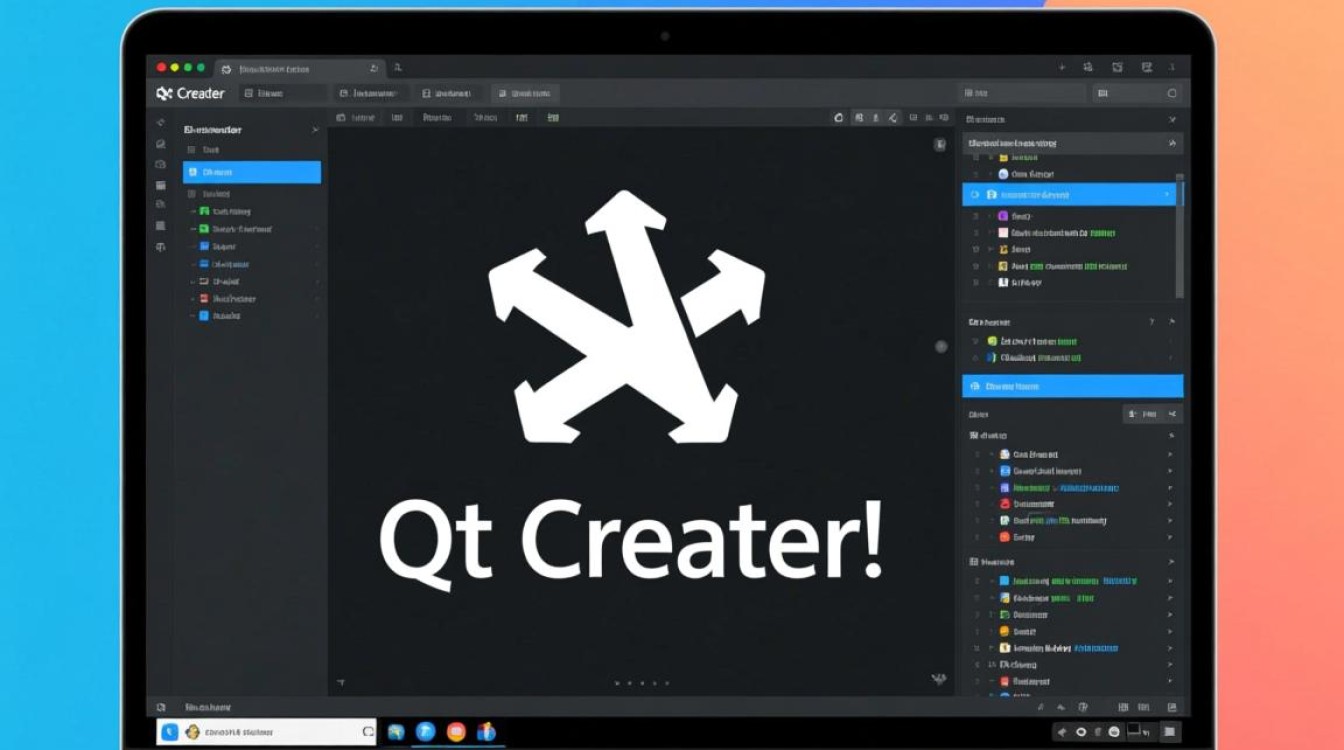Select the magnifier icon in the left vertical toolbar
The width and height of the screenshot is (1344, 750).
[x=161, y=143]
